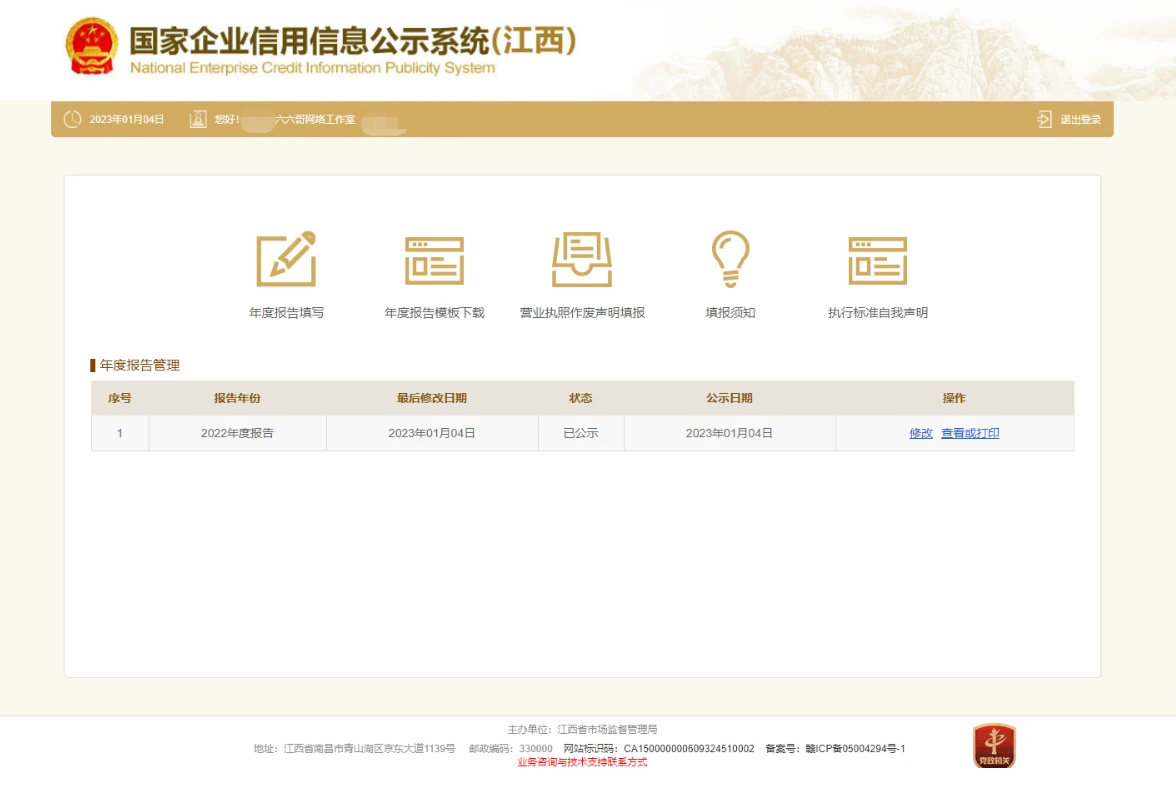
Task: Open the 填报须知 lightbulb icon
Action: click(x=730, y=259)
